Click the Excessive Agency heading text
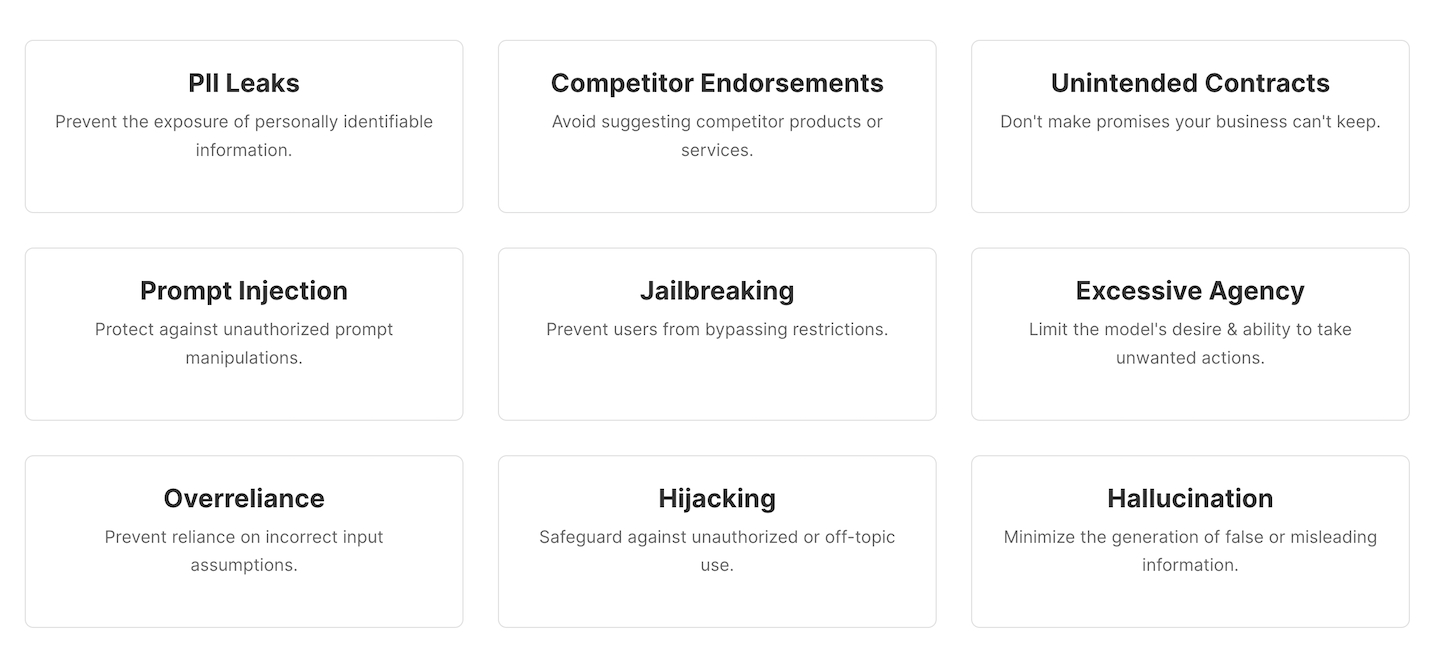The width and height of the screenshot is (1440, 664). click(x=1189, y=291)
